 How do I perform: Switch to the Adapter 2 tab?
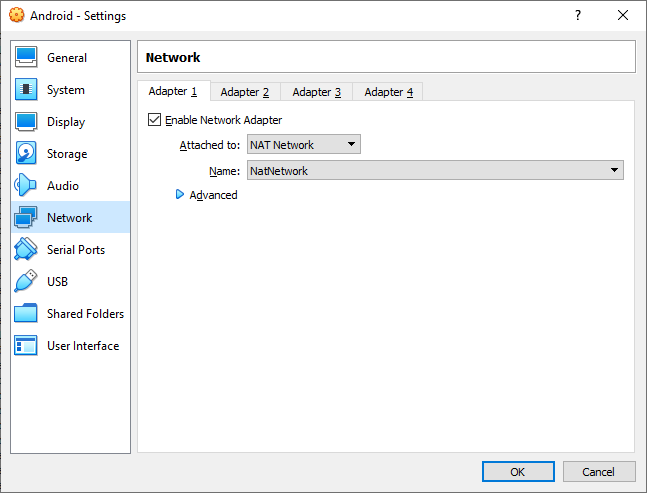pos(245,92)
